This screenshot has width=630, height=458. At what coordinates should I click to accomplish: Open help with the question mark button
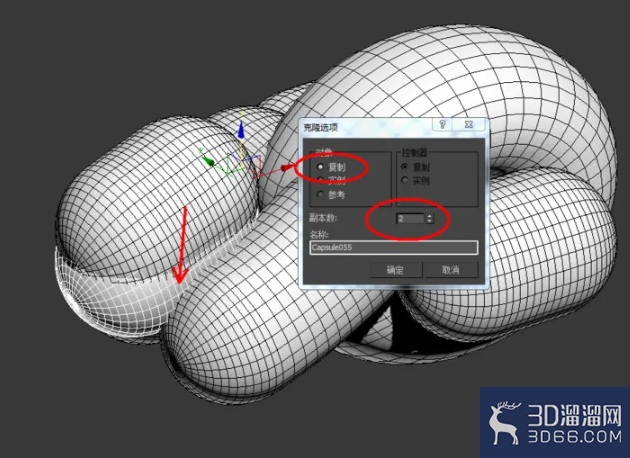(442, 125)
